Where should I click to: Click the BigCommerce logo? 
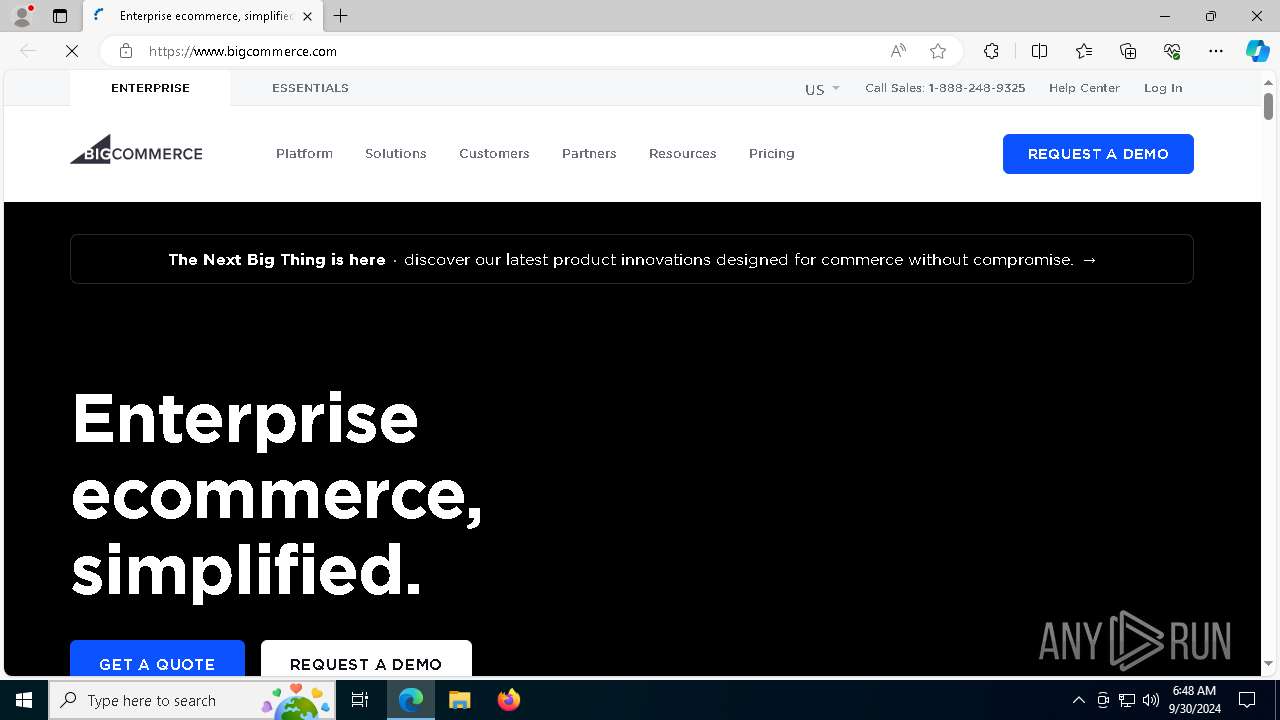(x=136, y=150)
